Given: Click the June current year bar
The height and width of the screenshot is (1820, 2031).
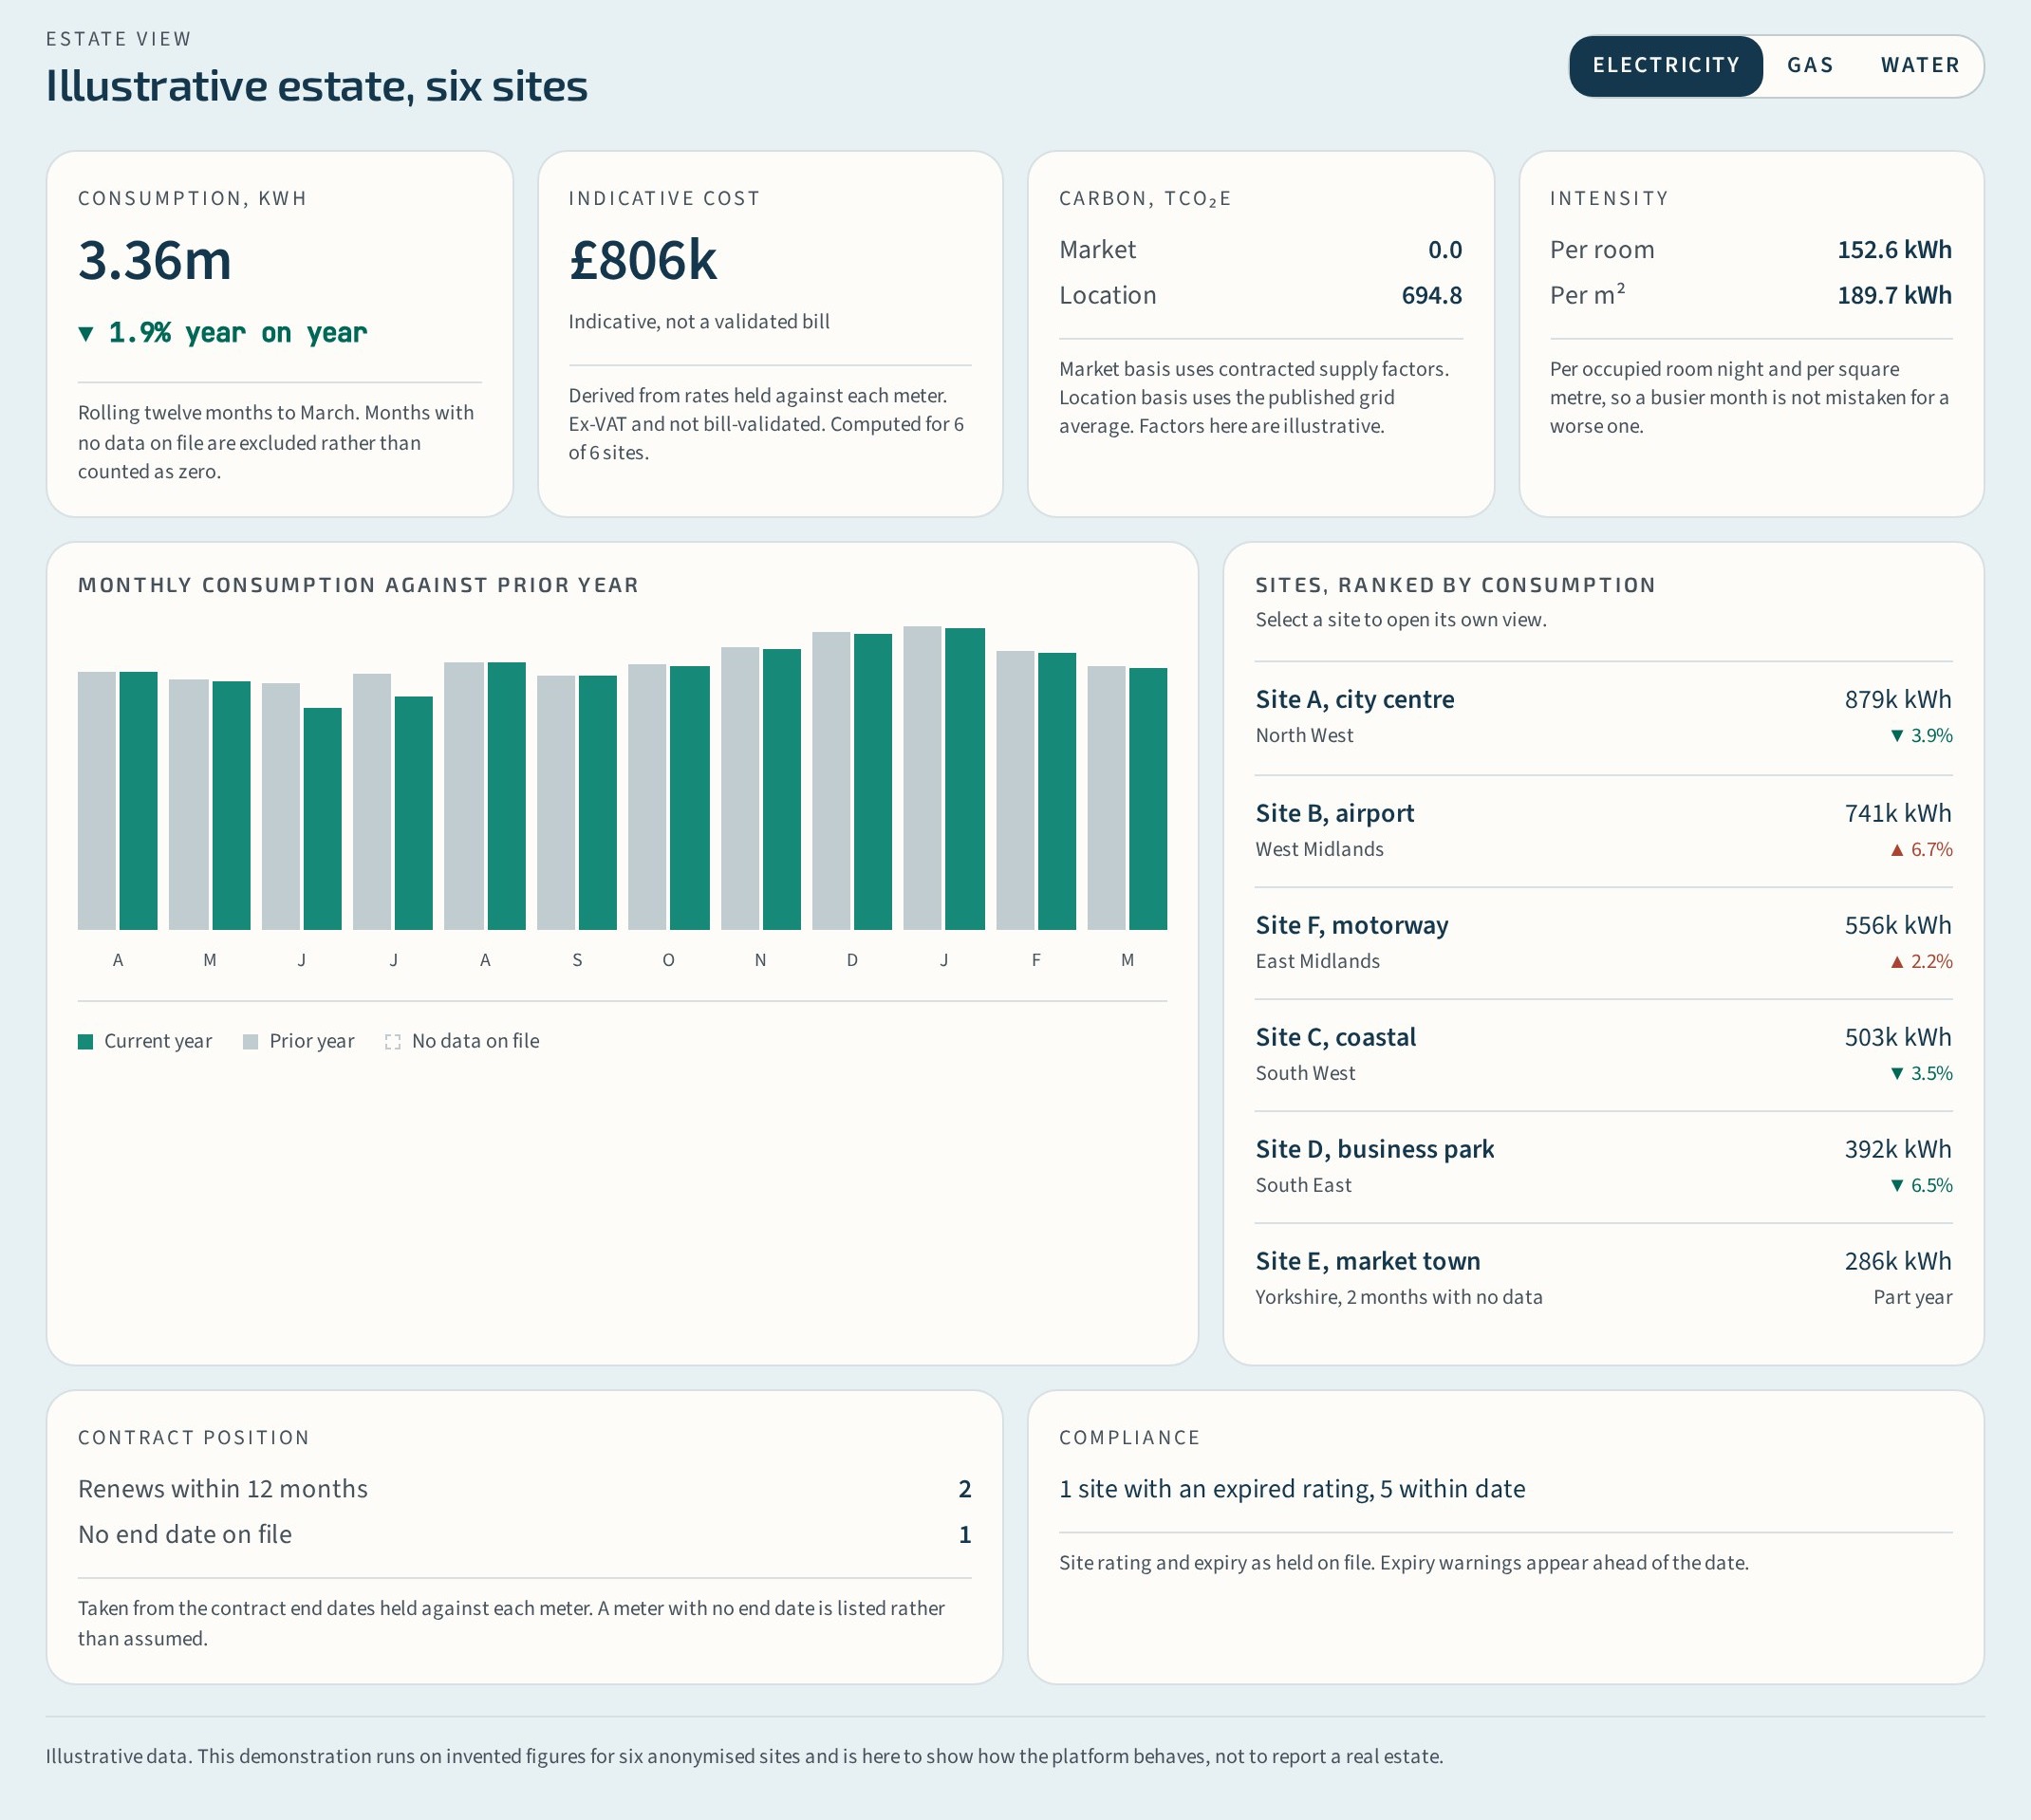Looking at the screenshot, I should pyautogui.click(x=322, y=819).
